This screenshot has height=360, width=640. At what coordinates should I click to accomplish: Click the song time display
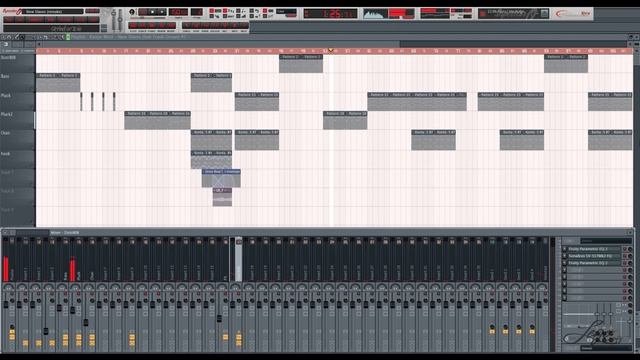[331, 13]
